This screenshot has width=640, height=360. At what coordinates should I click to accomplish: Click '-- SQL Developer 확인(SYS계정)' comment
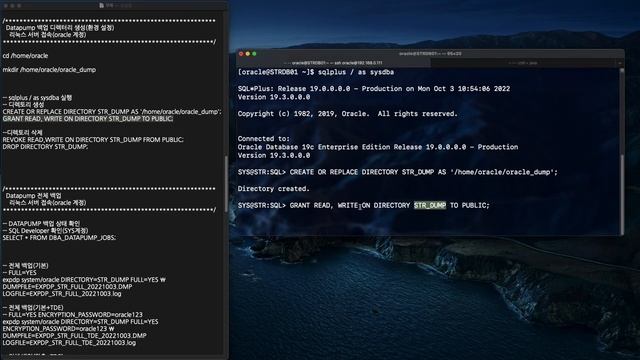45,231
